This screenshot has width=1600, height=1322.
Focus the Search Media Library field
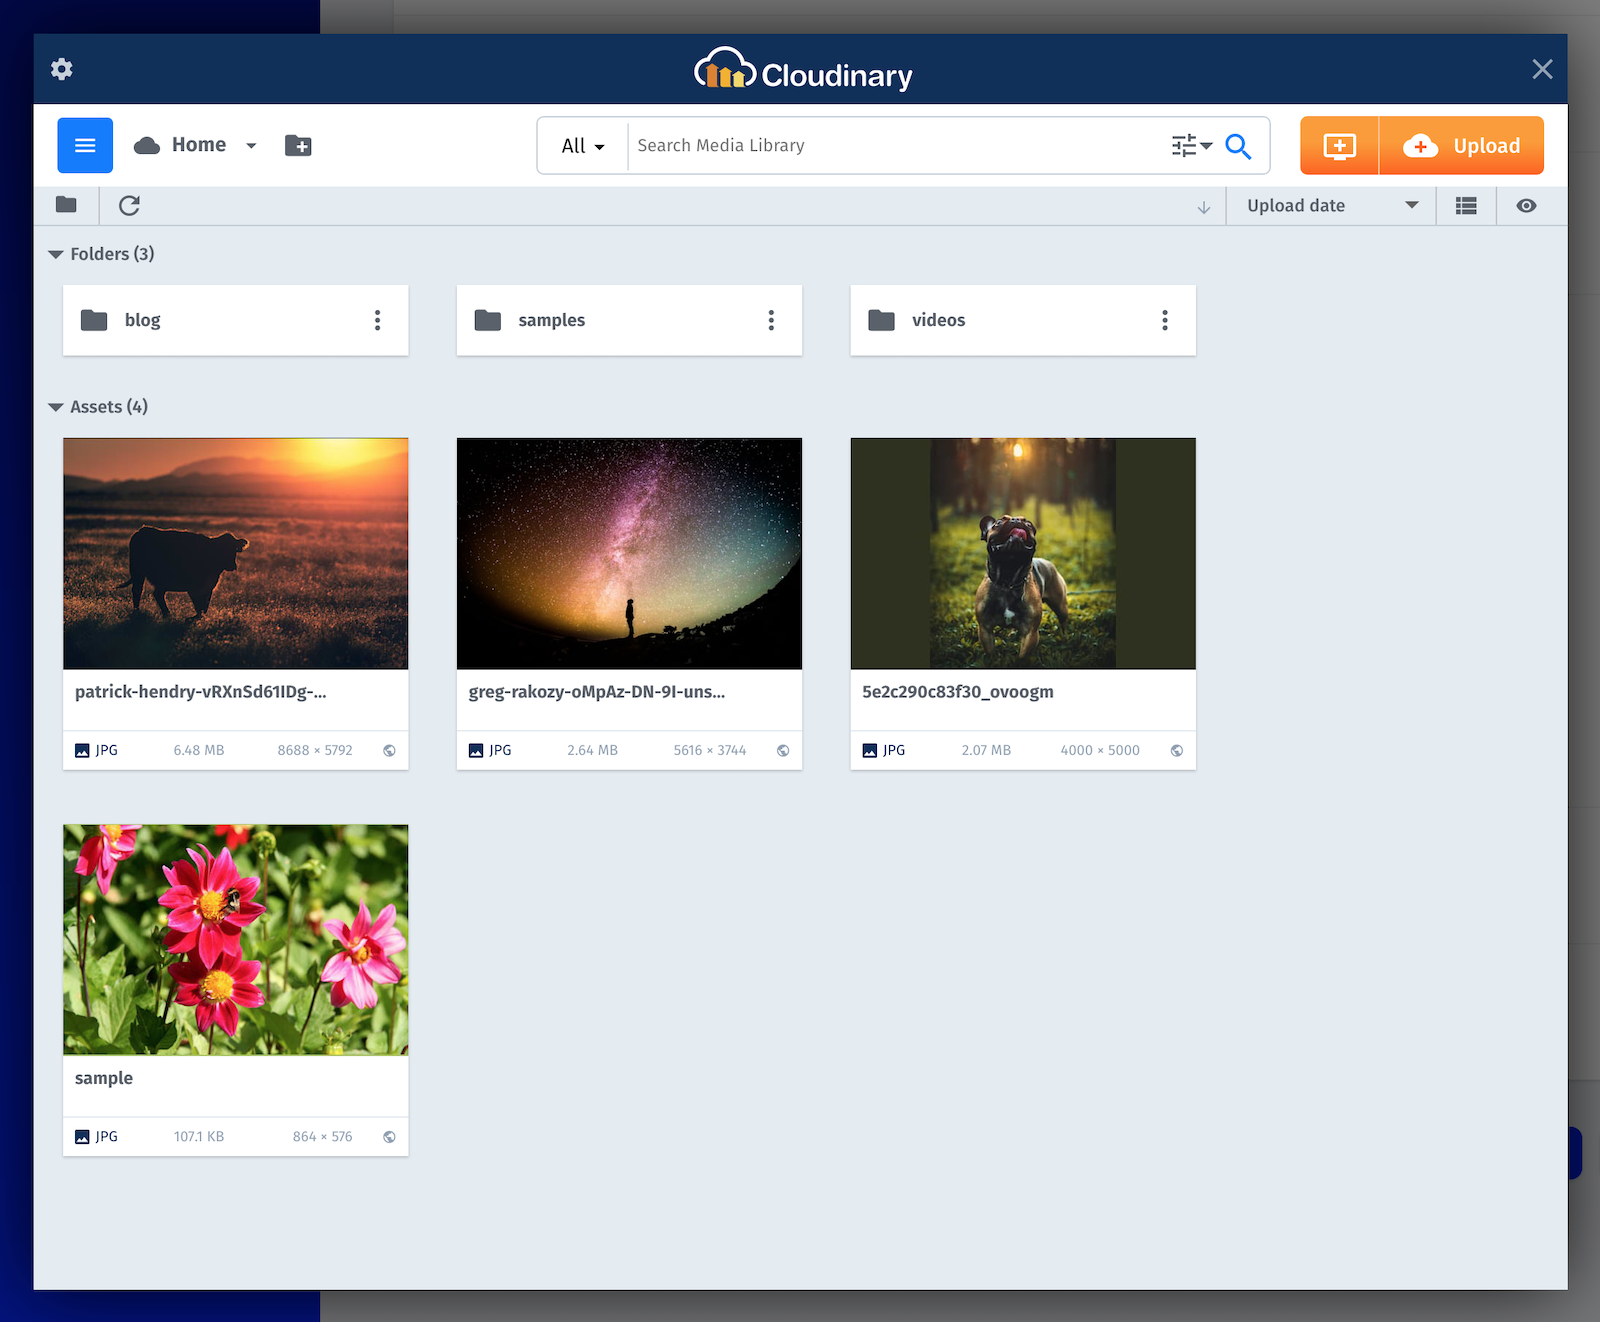[x=898, y=146]
